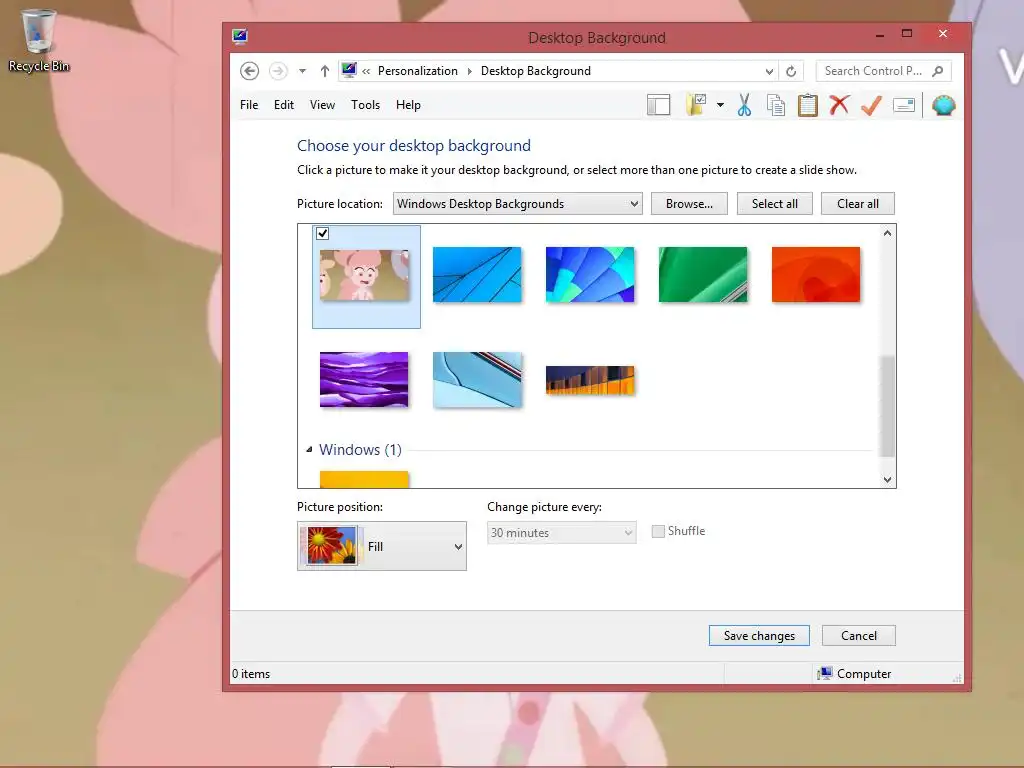Screen dimensions: 1024x768
Task: Click the Cancel button
Action: [x=859, y=635]
